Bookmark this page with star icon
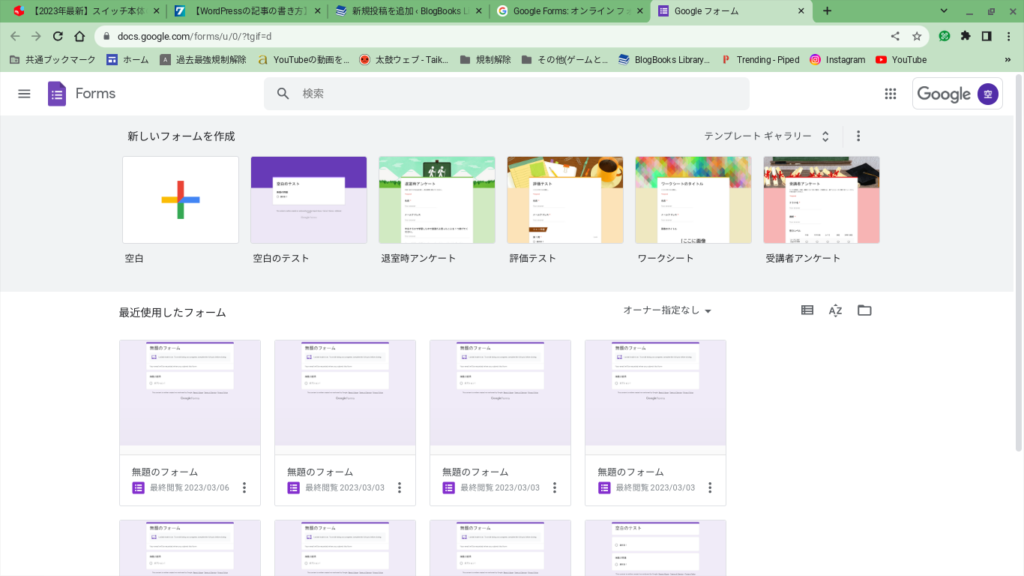The width and height of the screenshot is (1024, 576). [x=917, y=36]
